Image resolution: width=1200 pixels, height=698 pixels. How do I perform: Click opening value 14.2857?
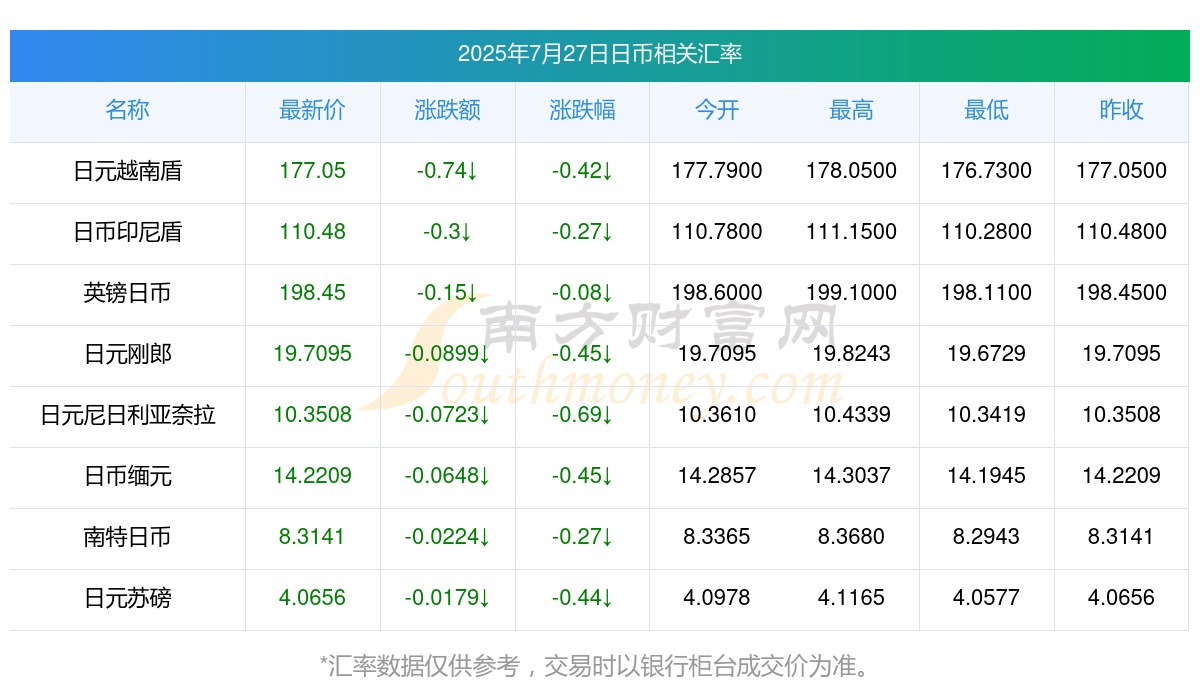pos(717,476)
